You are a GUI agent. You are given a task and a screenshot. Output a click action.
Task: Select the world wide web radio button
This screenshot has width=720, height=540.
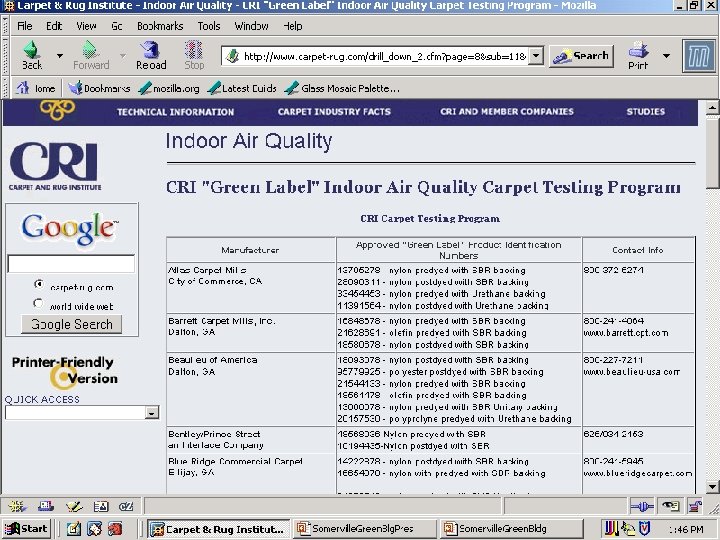click(39, 303)
